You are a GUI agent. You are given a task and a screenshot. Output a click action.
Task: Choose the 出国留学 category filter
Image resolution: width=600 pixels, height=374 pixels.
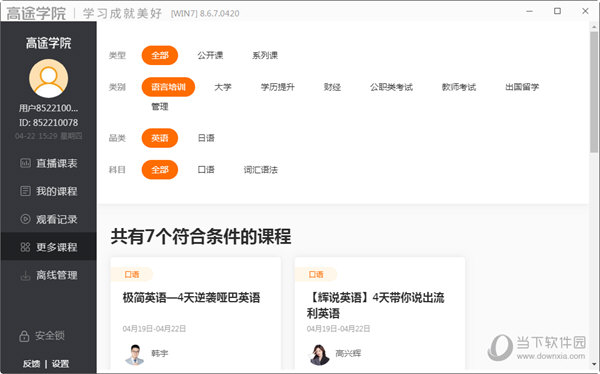(522, 87)
